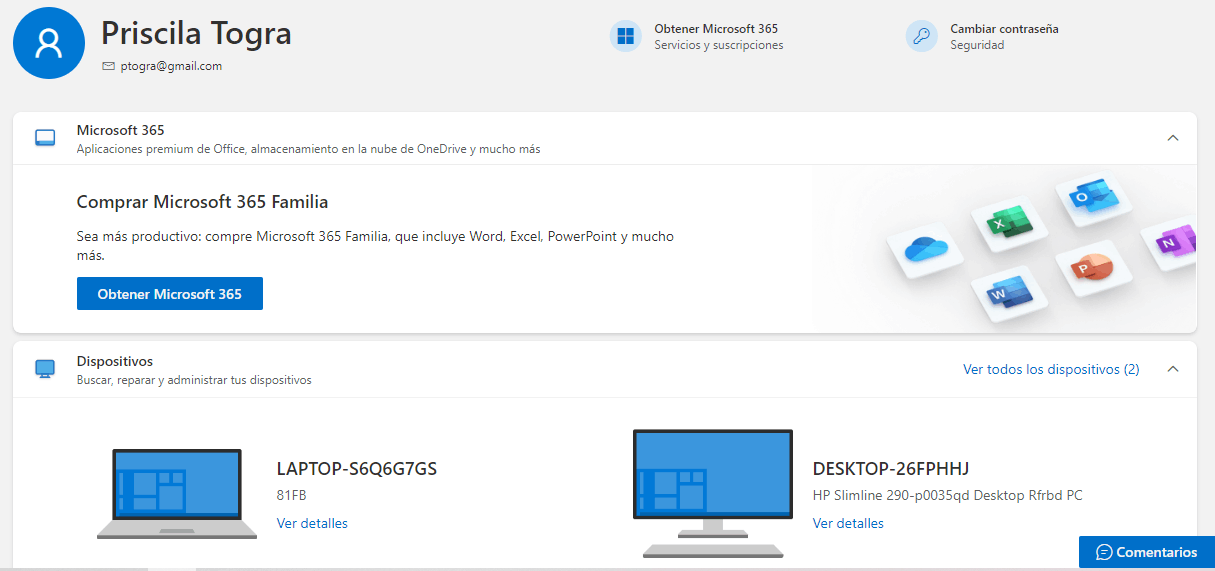Click the laptop icon in Microsoft 365 header

[x=45, y=138]
